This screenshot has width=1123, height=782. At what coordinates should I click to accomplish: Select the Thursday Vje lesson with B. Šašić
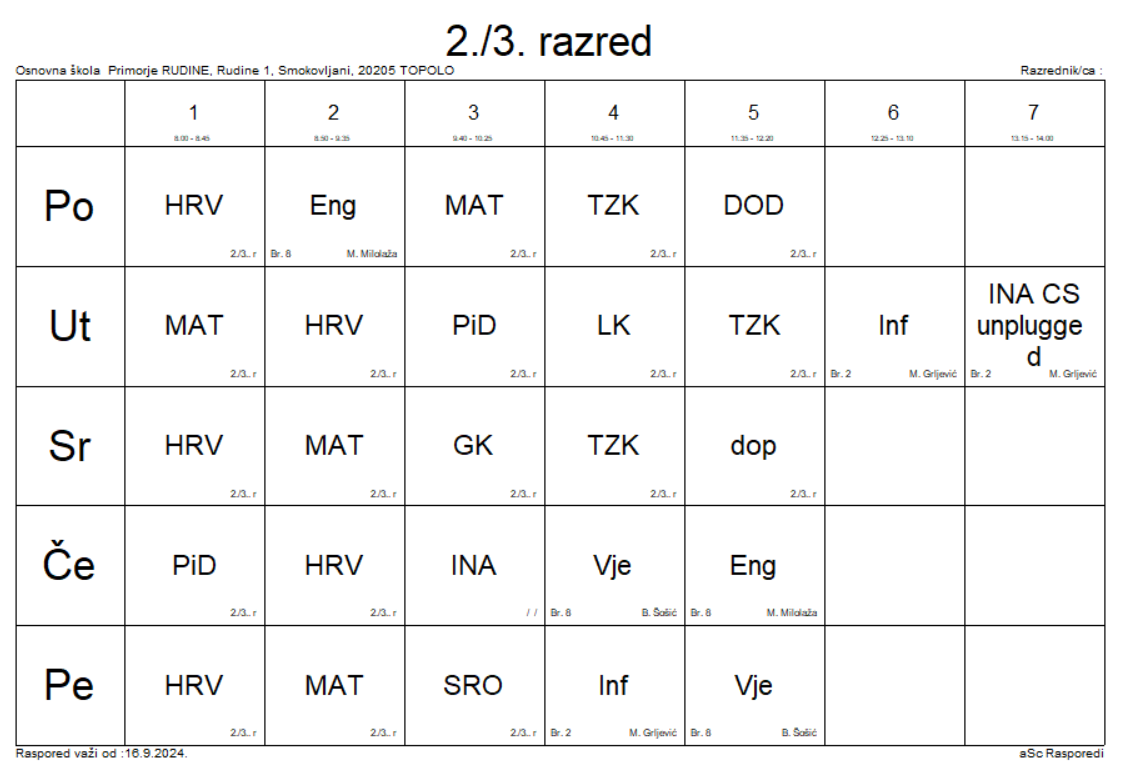(x=614, y=566)
